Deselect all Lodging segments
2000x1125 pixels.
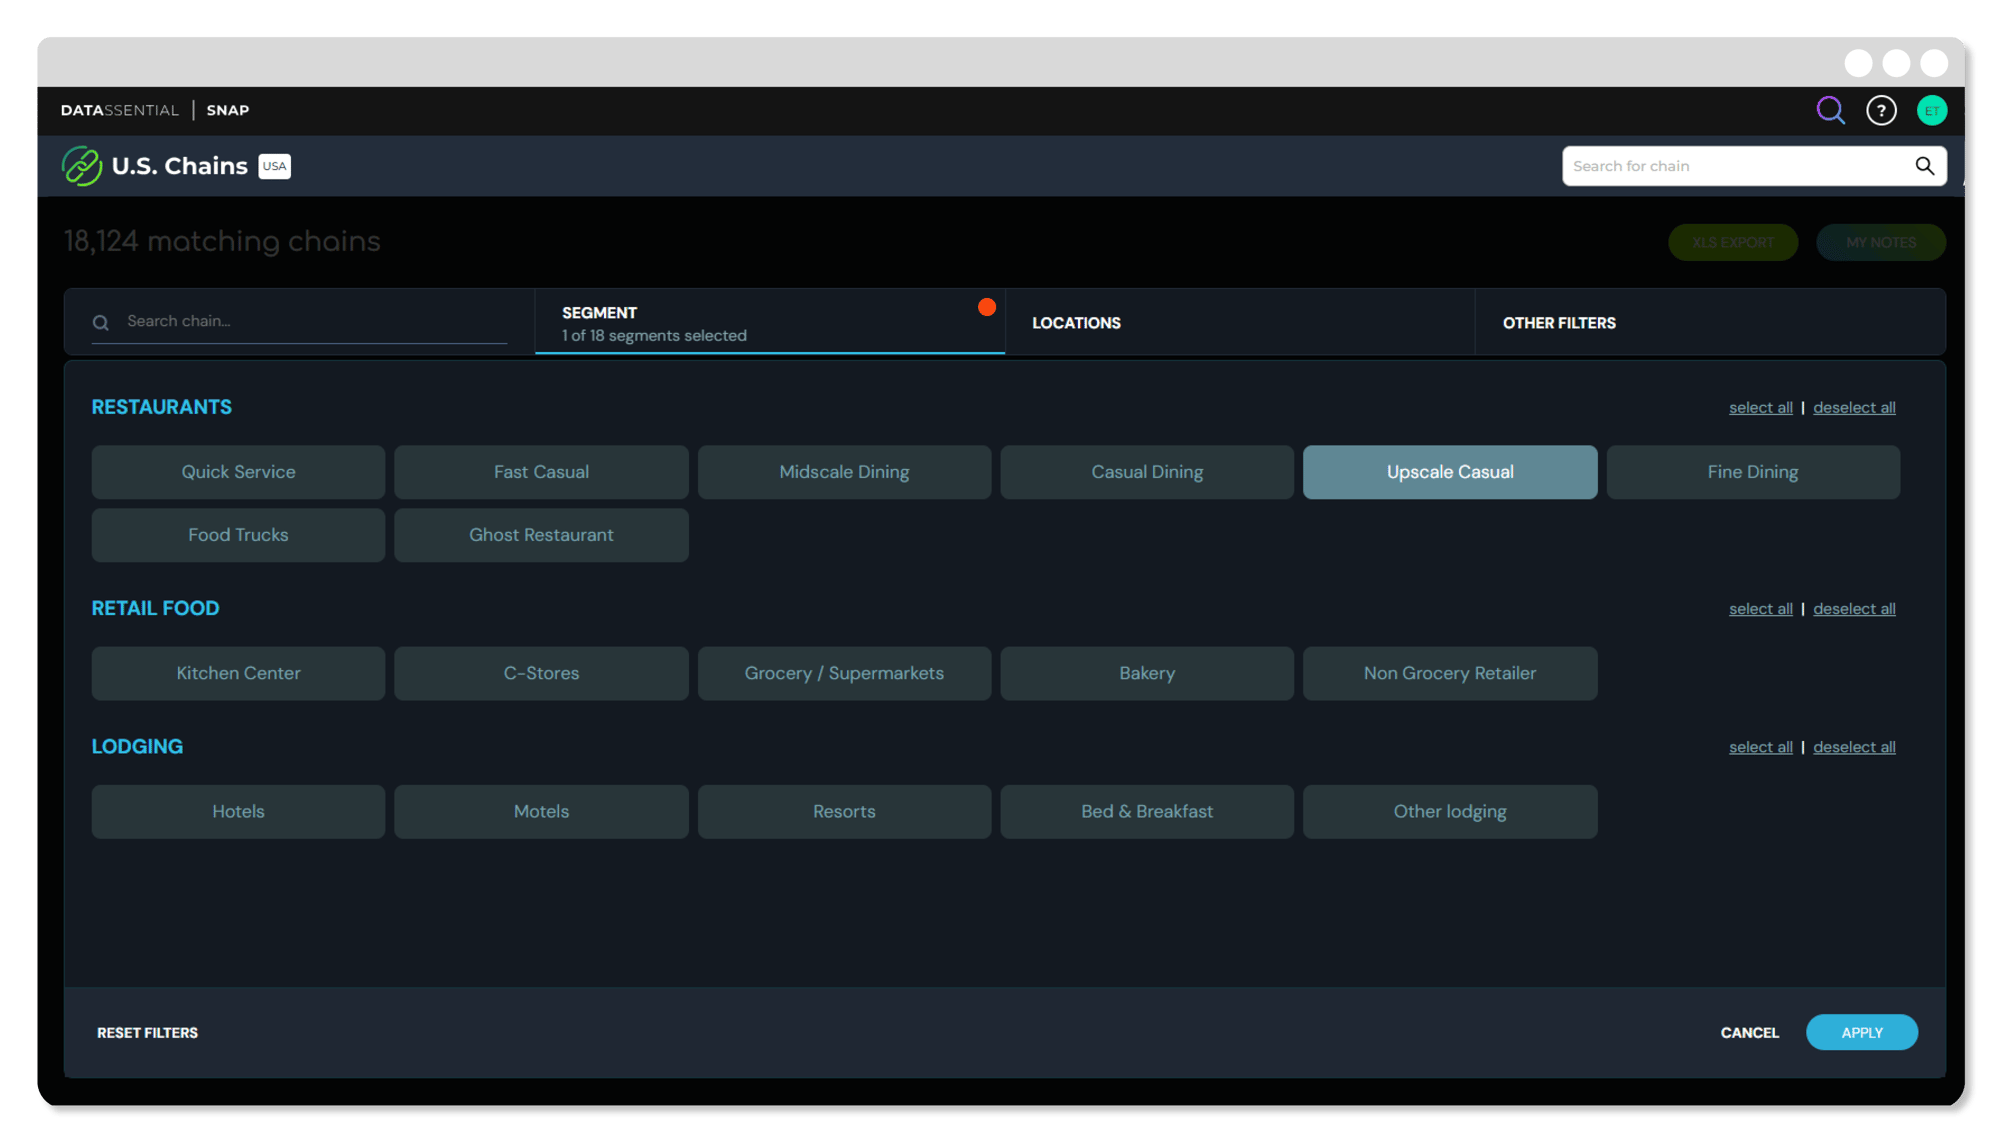(x=1853, y=747)
